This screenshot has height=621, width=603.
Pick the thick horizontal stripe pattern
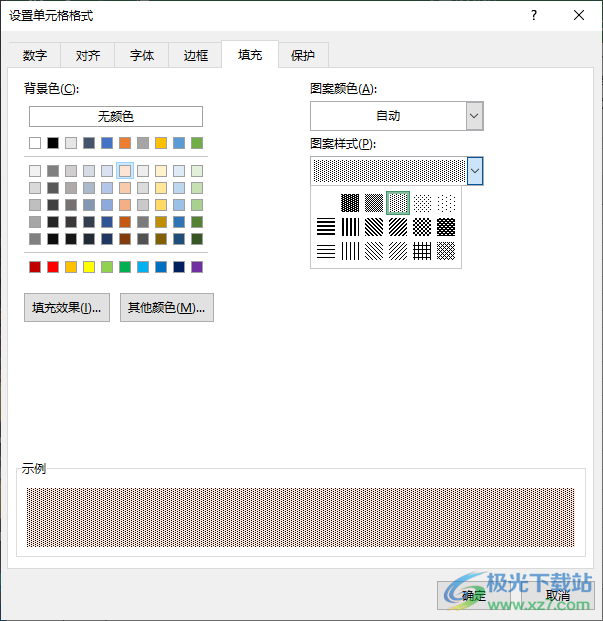click(326, 227)
